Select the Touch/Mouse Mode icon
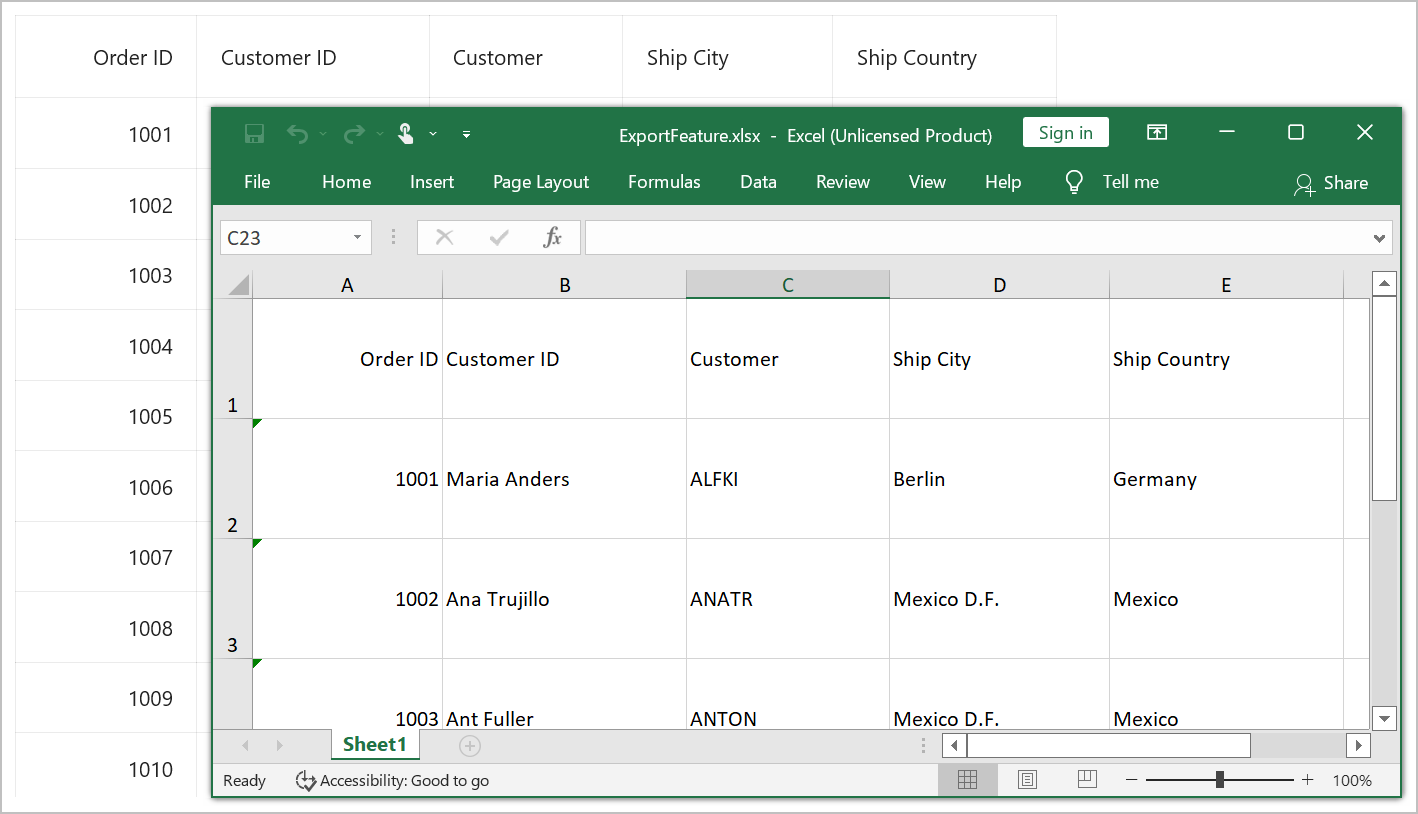This screenshot has height=814, width=1418. click(405, 132)
